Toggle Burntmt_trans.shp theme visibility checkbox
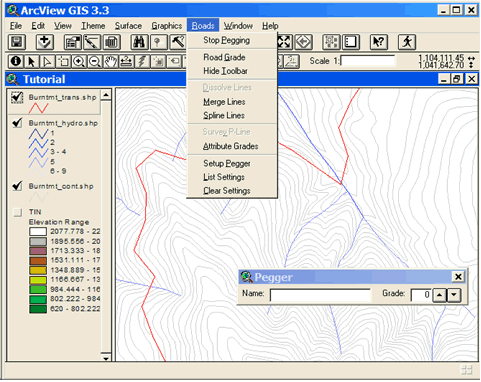 pyautogui.click(x=17, y=97)
